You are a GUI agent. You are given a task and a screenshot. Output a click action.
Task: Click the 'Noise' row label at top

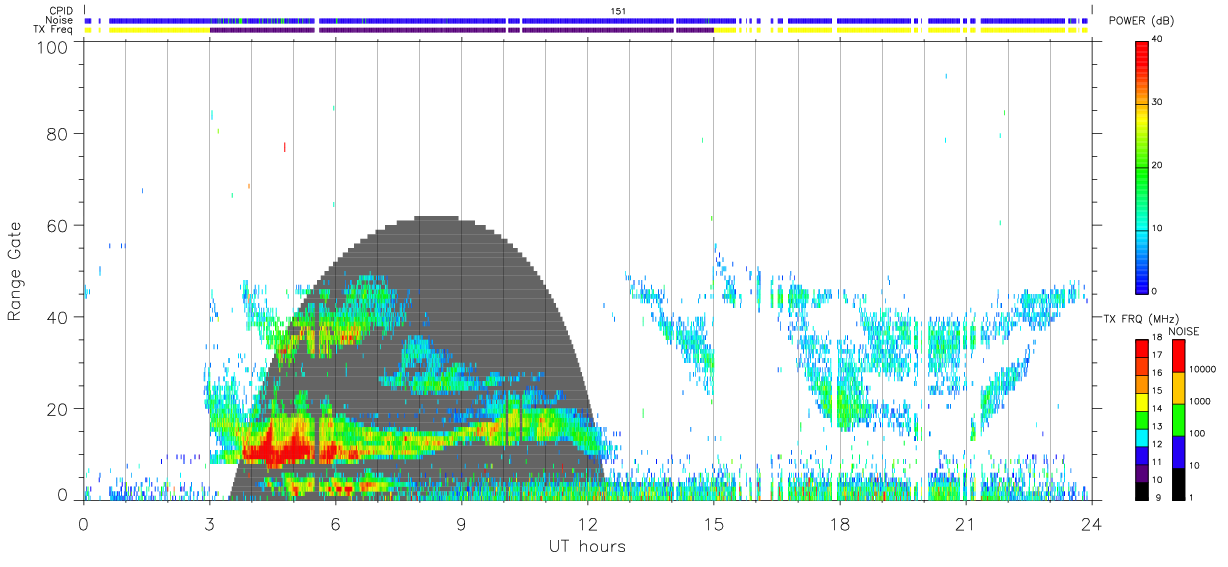[x=61, y=20]
